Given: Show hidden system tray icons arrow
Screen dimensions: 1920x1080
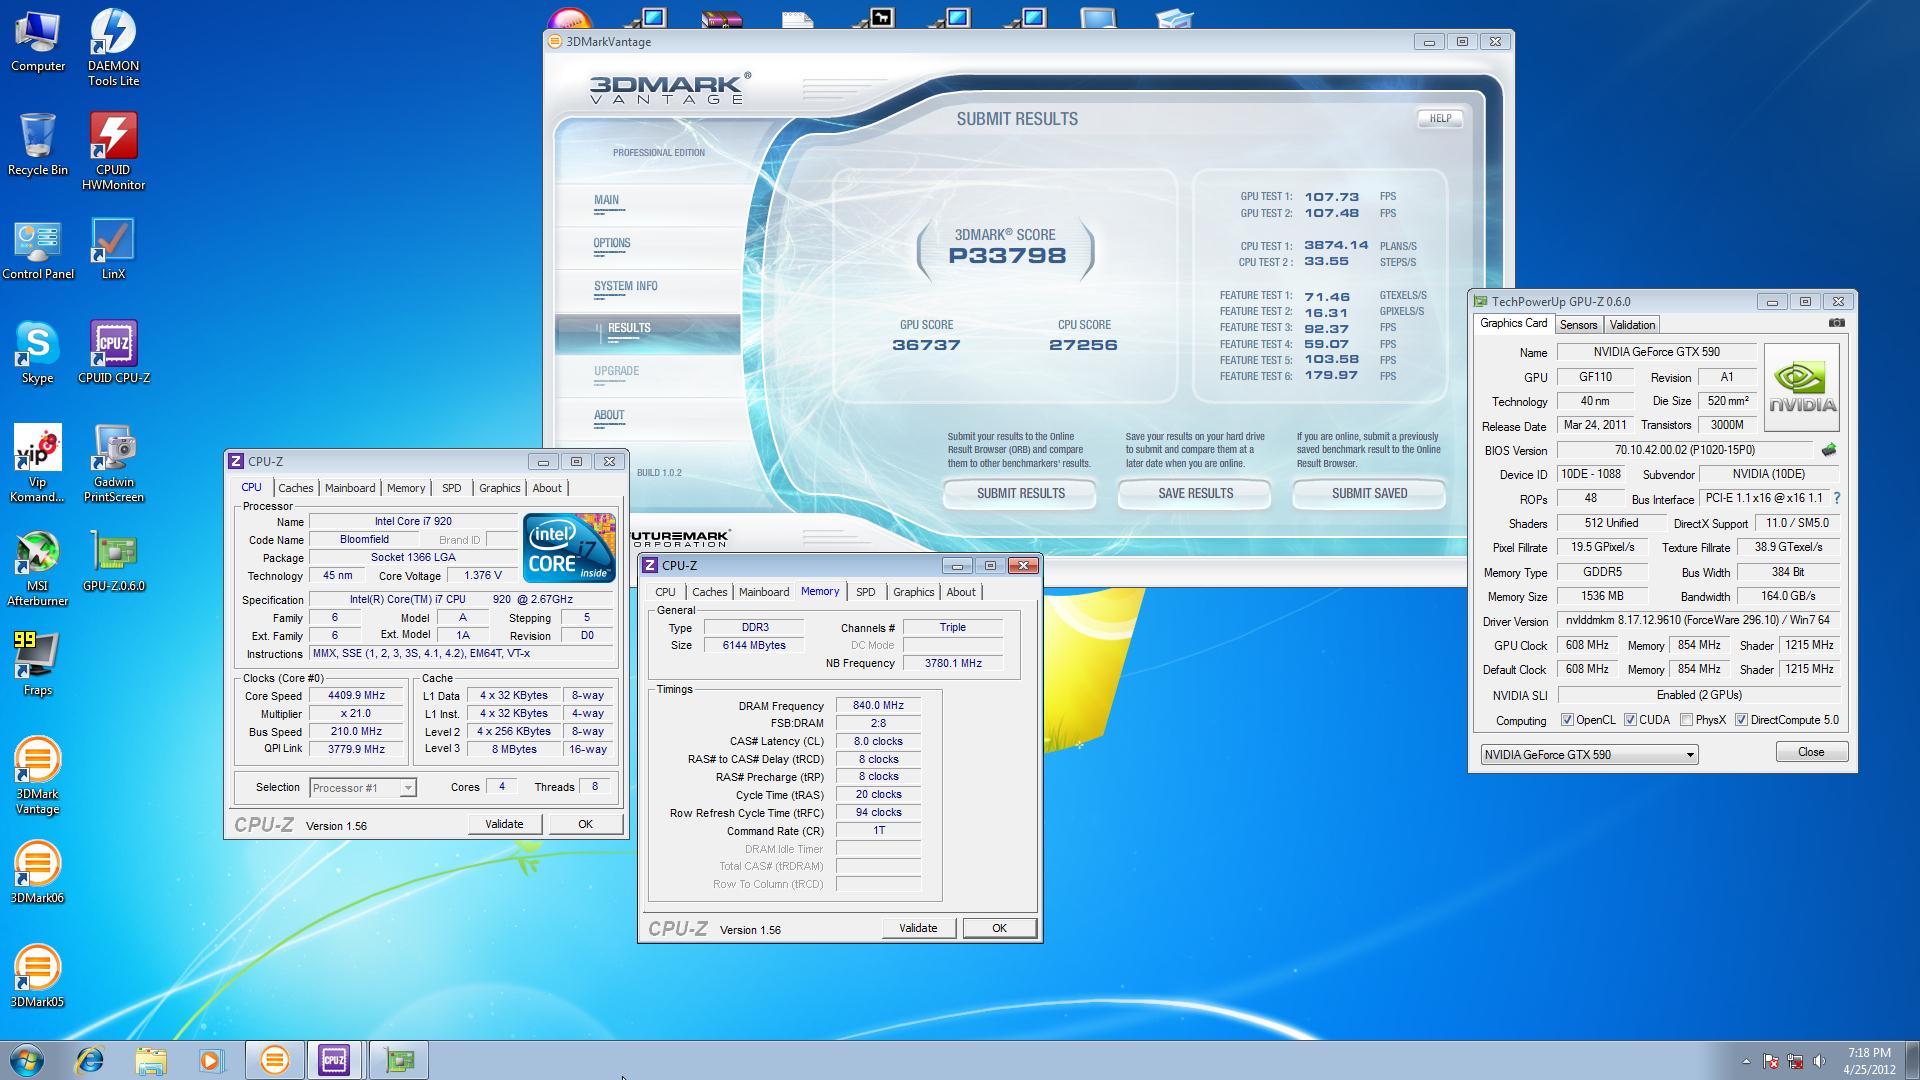Looking at the screenshot, I should pyautogui.click(x=1746, y=1061).
